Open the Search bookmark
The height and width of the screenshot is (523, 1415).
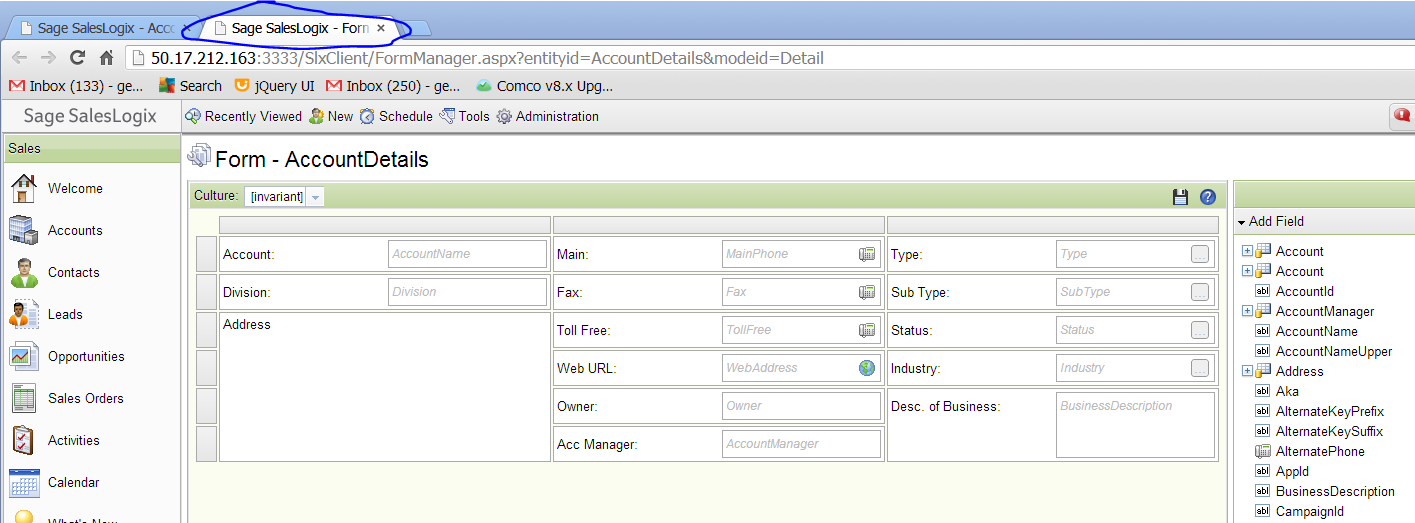tap(190, 86)
